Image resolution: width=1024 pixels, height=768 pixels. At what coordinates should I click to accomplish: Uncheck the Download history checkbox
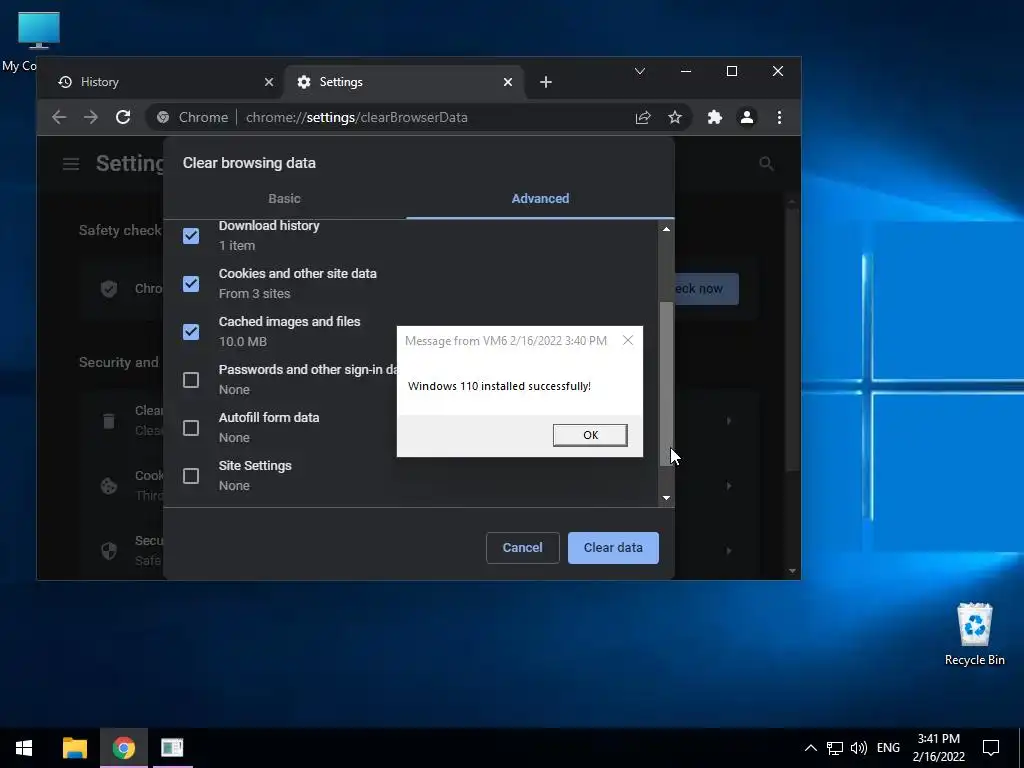(x=191, y=236)
